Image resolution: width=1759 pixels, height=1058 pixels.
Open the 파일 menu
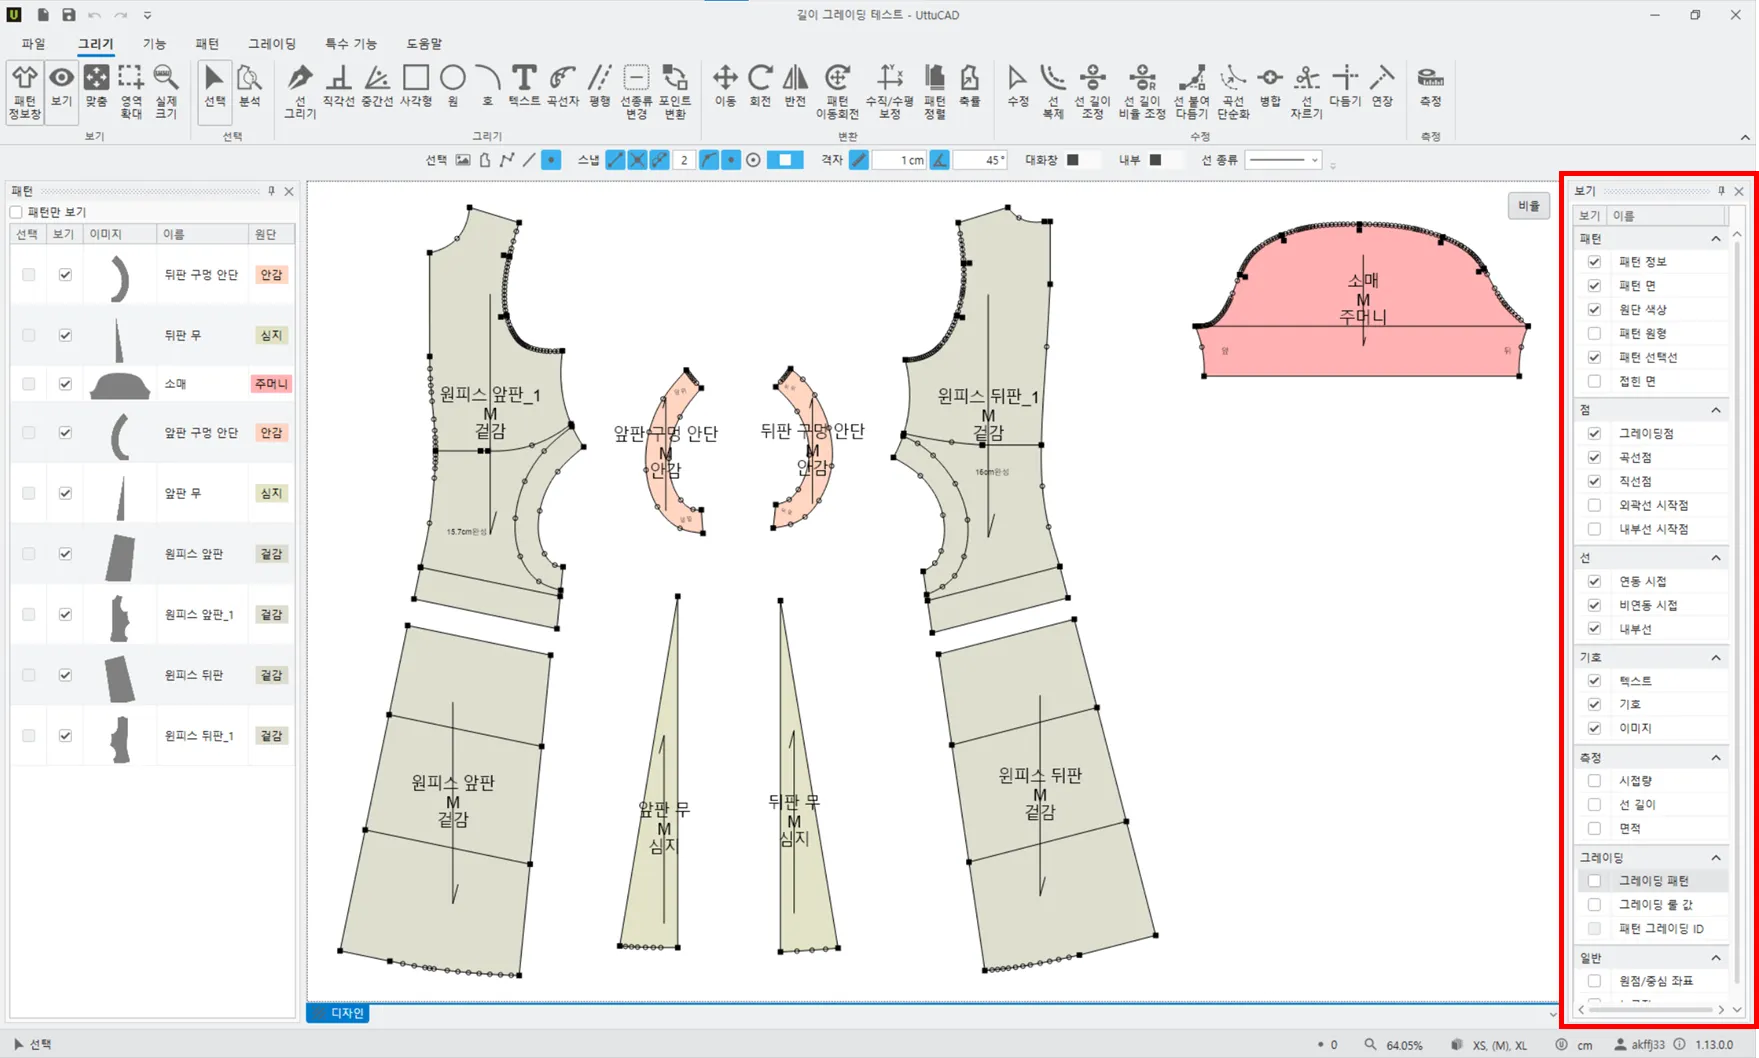pyautogui.click(x=33, y=44)
